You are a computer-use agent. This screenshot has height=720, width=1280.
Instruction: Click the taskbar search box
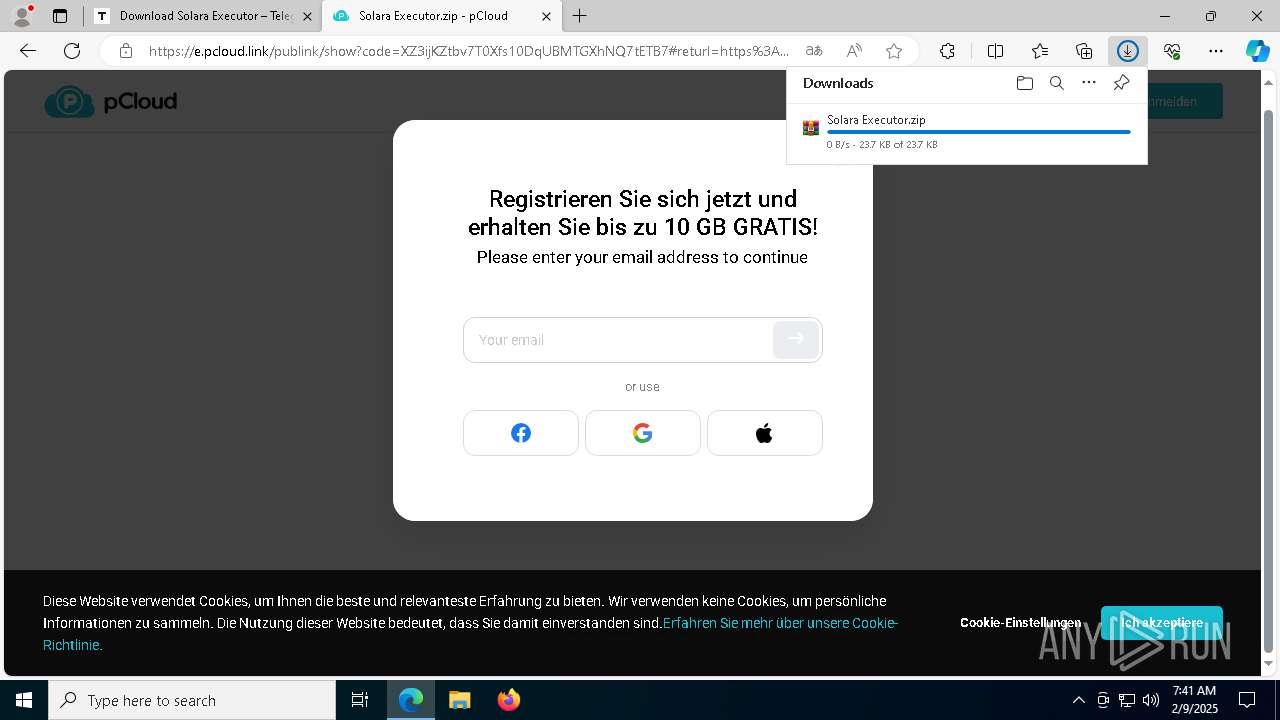click(192, 700)
